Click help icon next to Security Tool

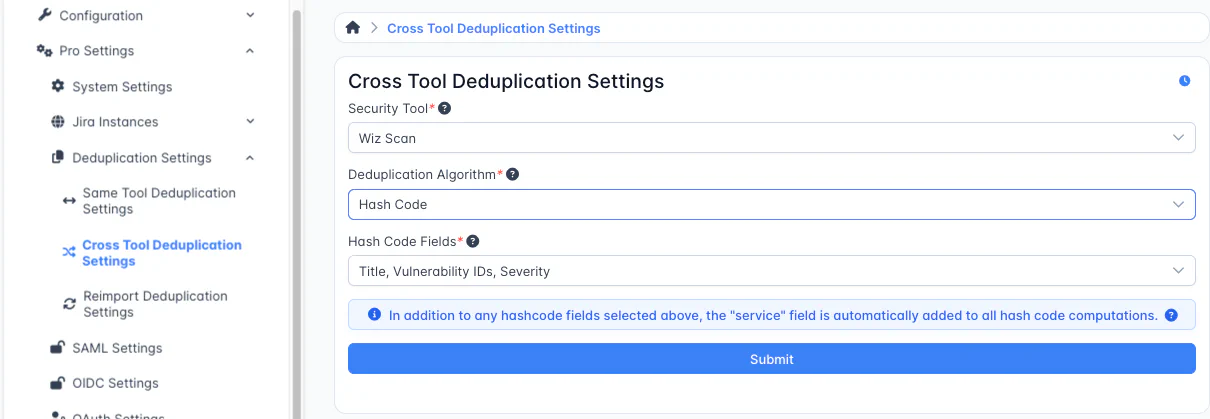tap(445, 108)
